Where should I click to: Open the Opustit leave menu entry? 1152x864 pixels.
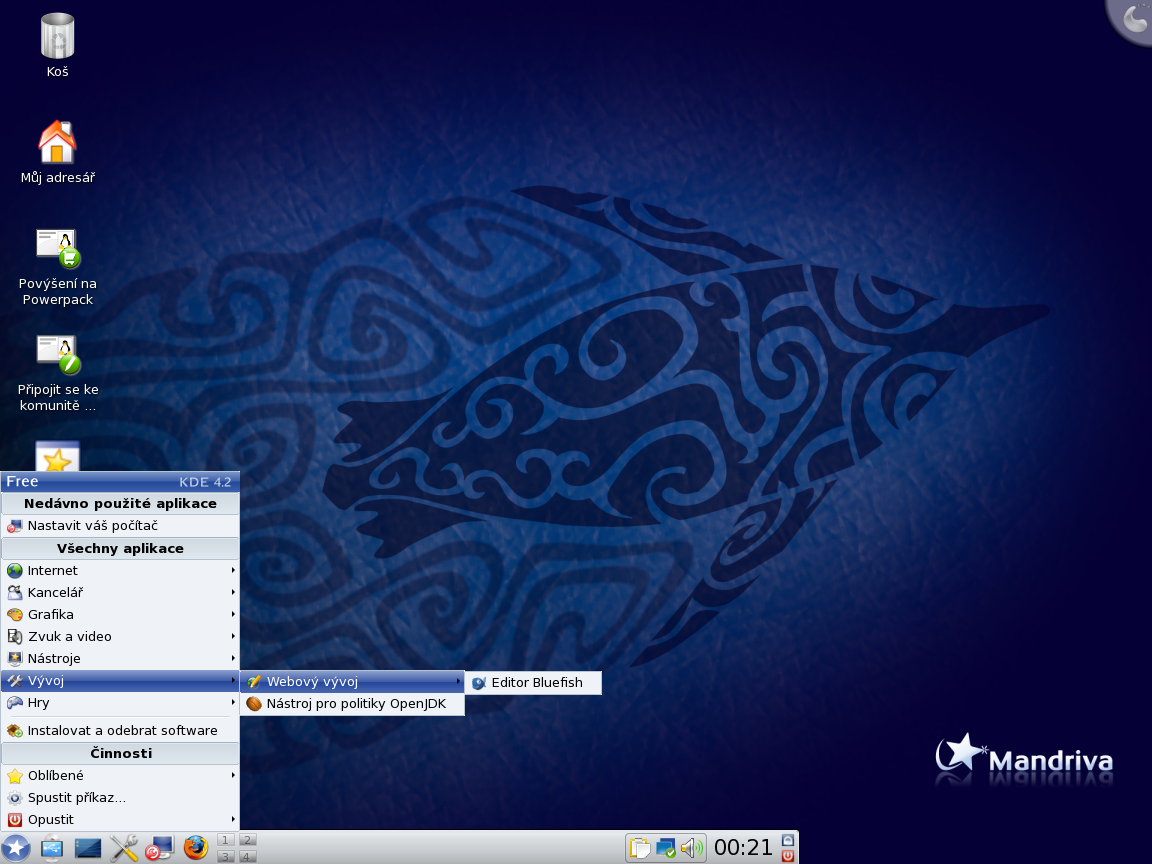pyautogui.click(x=120, y=819)
